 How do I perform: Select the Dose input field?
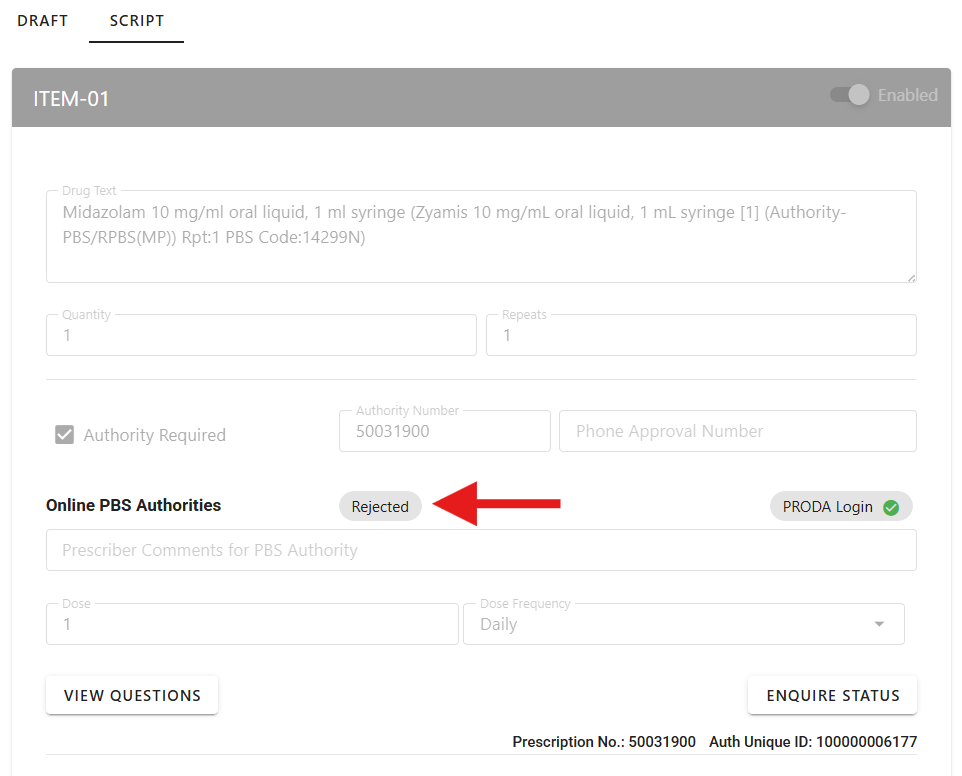point(252,624)
